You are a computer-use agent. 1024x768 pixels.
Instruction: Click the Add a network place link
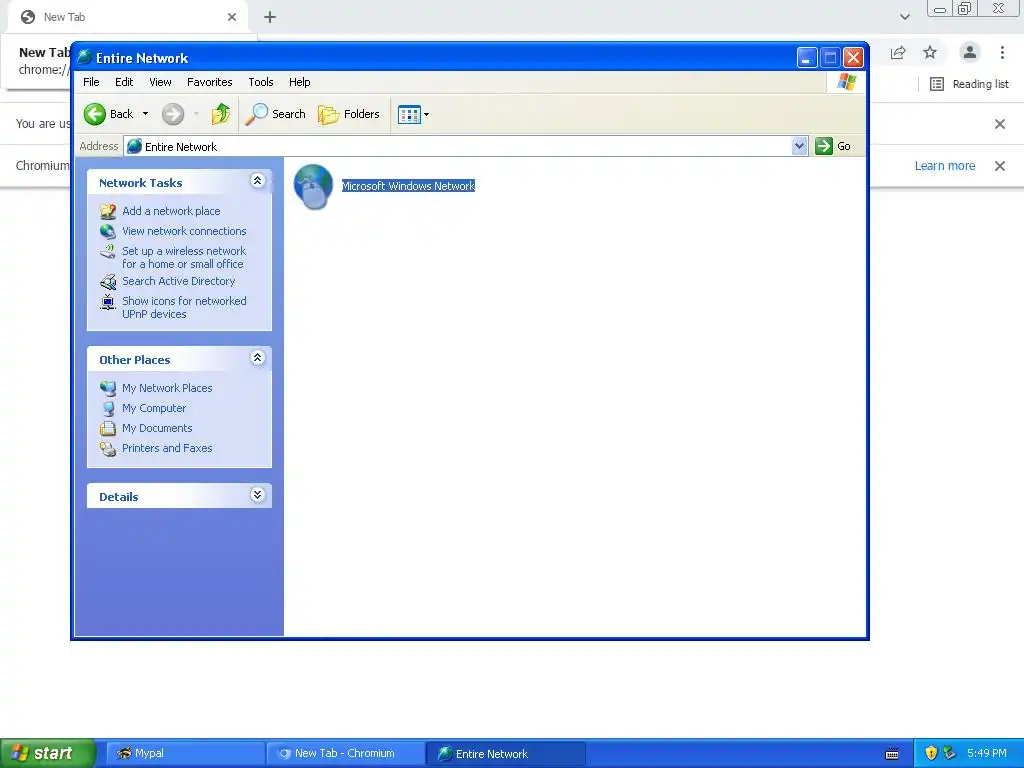(x=171, y=211)
